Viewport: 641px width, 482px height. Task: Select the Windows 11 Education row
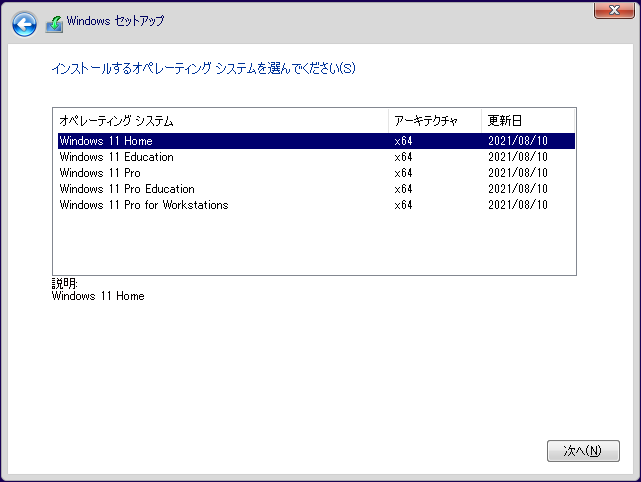click(x=316, y=157)
